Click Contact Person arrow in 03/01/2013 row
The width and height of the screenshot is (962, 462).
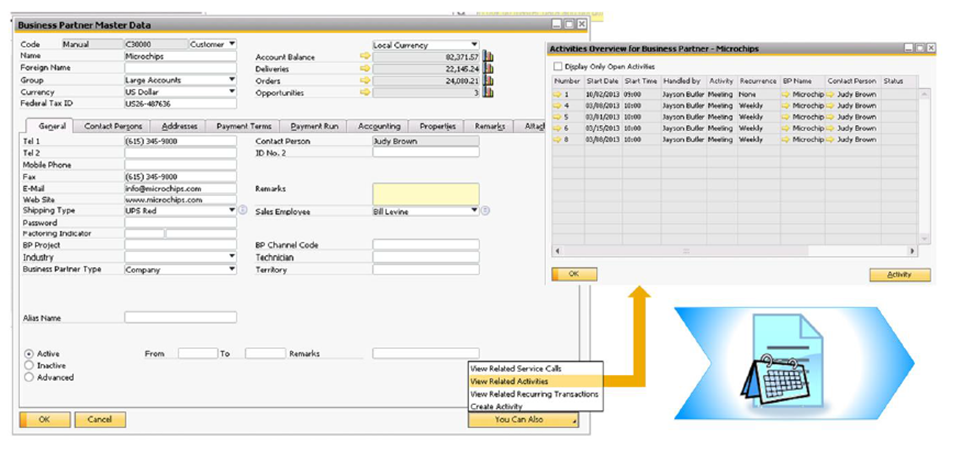[x=831, y=117]
